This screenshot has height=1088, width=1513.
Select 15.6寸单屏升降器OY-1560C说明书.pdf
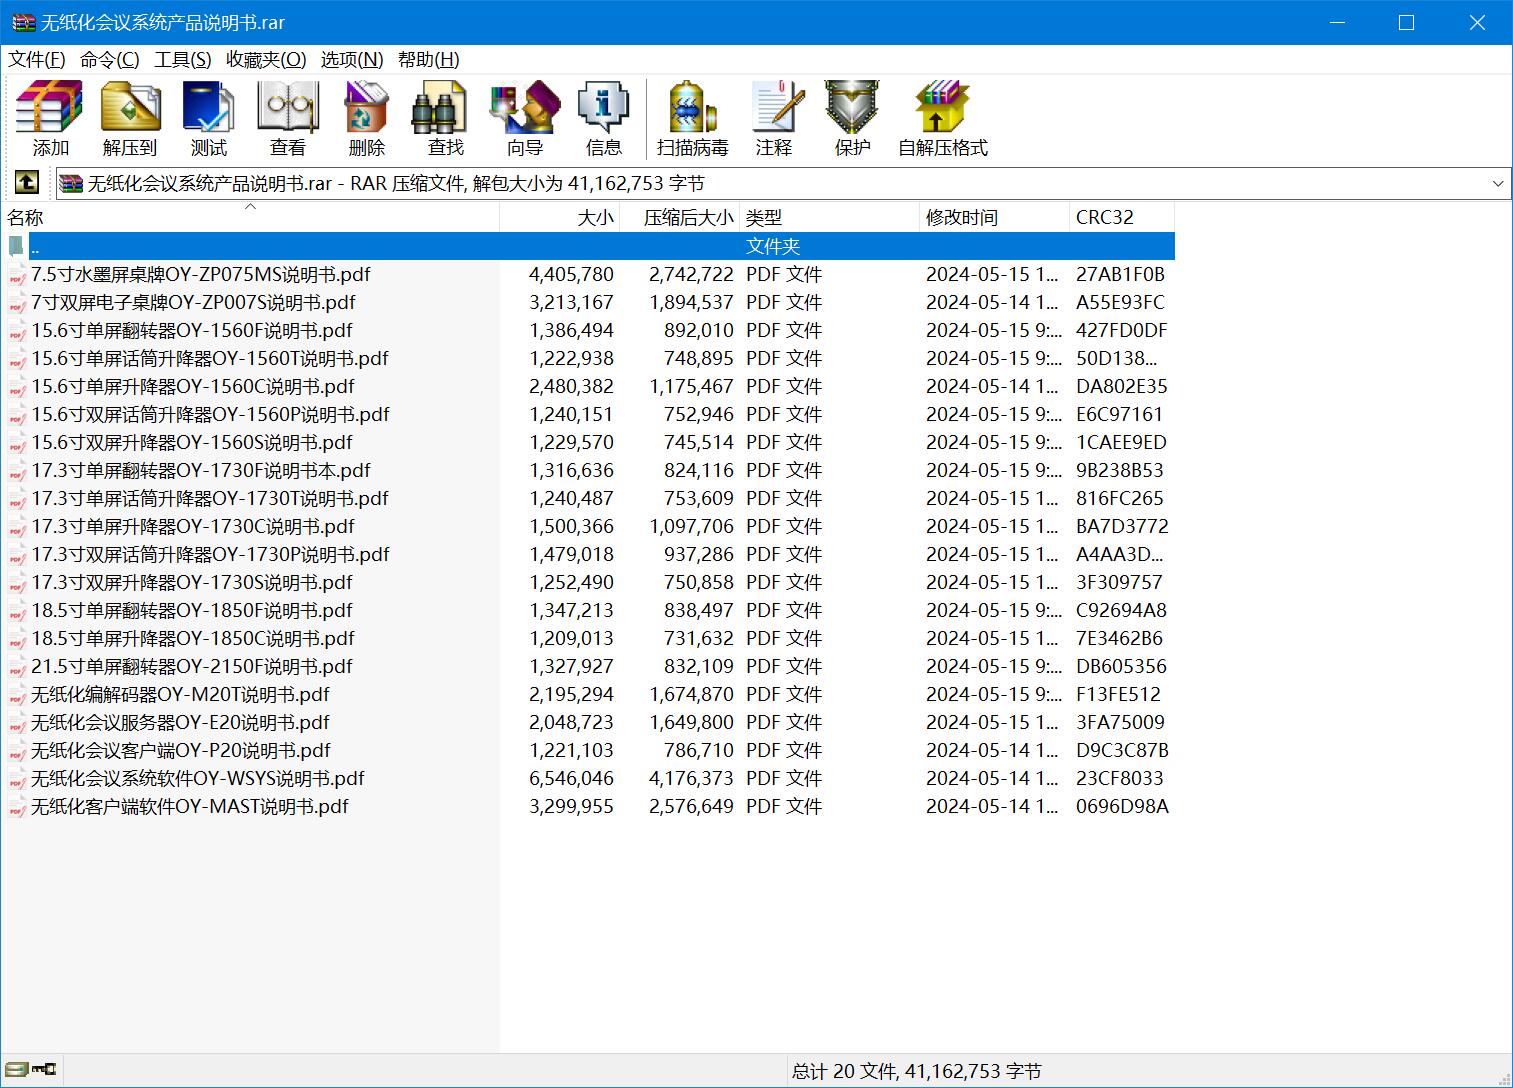click(588, 386)
